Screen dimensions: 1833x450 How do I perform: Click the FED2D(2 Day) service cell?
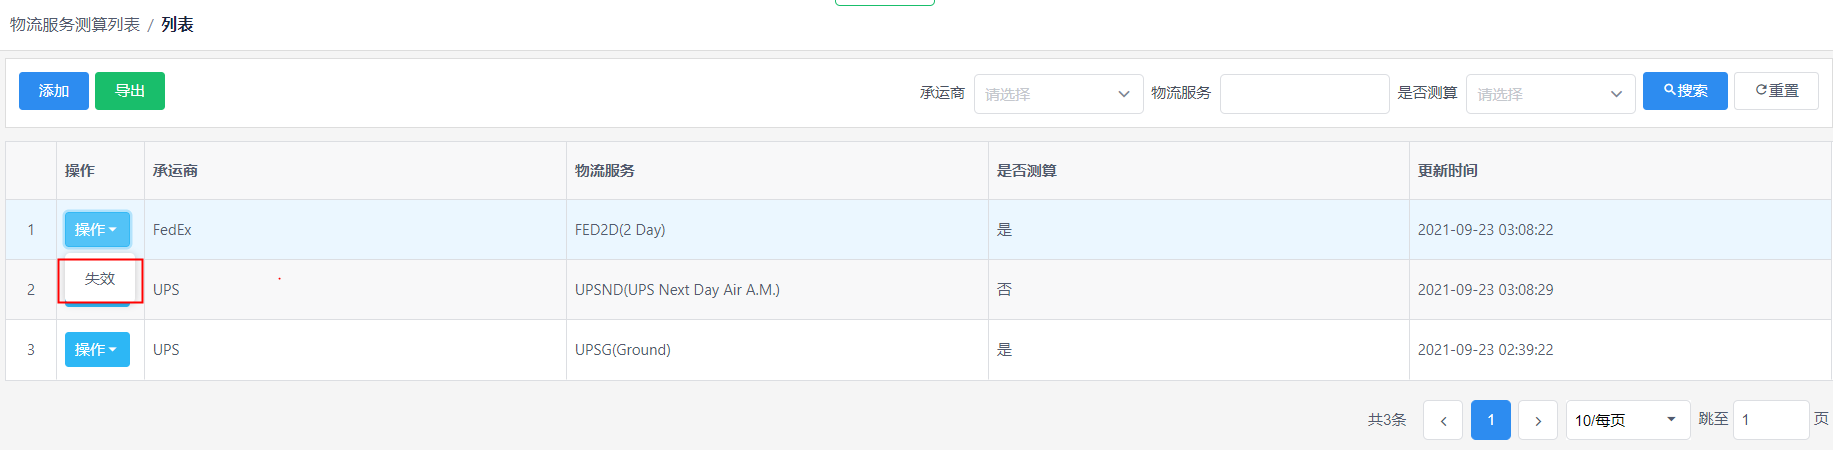coord(777,230)
